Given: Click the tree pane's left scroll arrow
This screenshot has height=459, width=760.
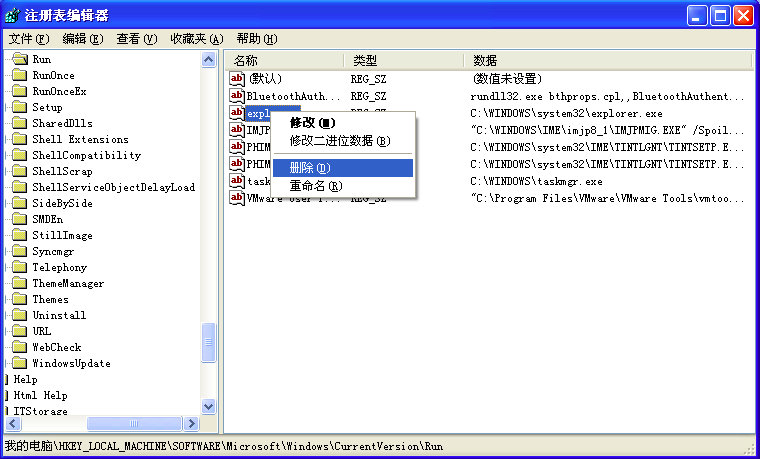Looking at the screenshot, I should pyautogui.click(x=12, y=423).
